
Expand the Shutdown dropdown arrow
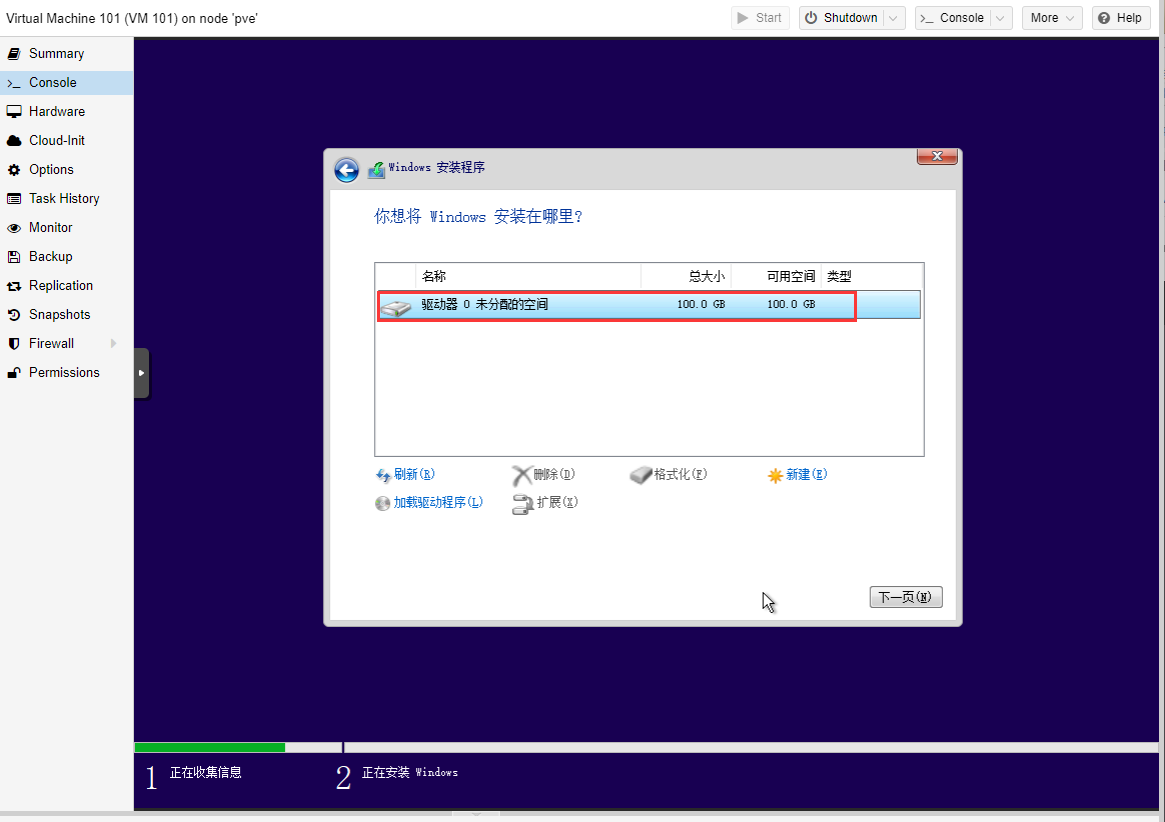pos(895,18)
